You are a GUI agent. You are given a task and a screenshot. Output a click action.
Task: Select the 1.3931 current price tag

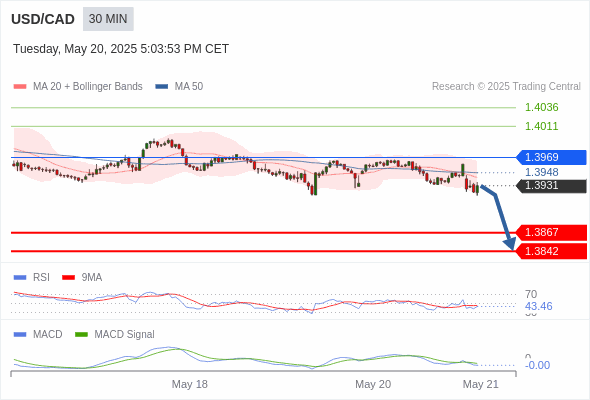(550, 186)
